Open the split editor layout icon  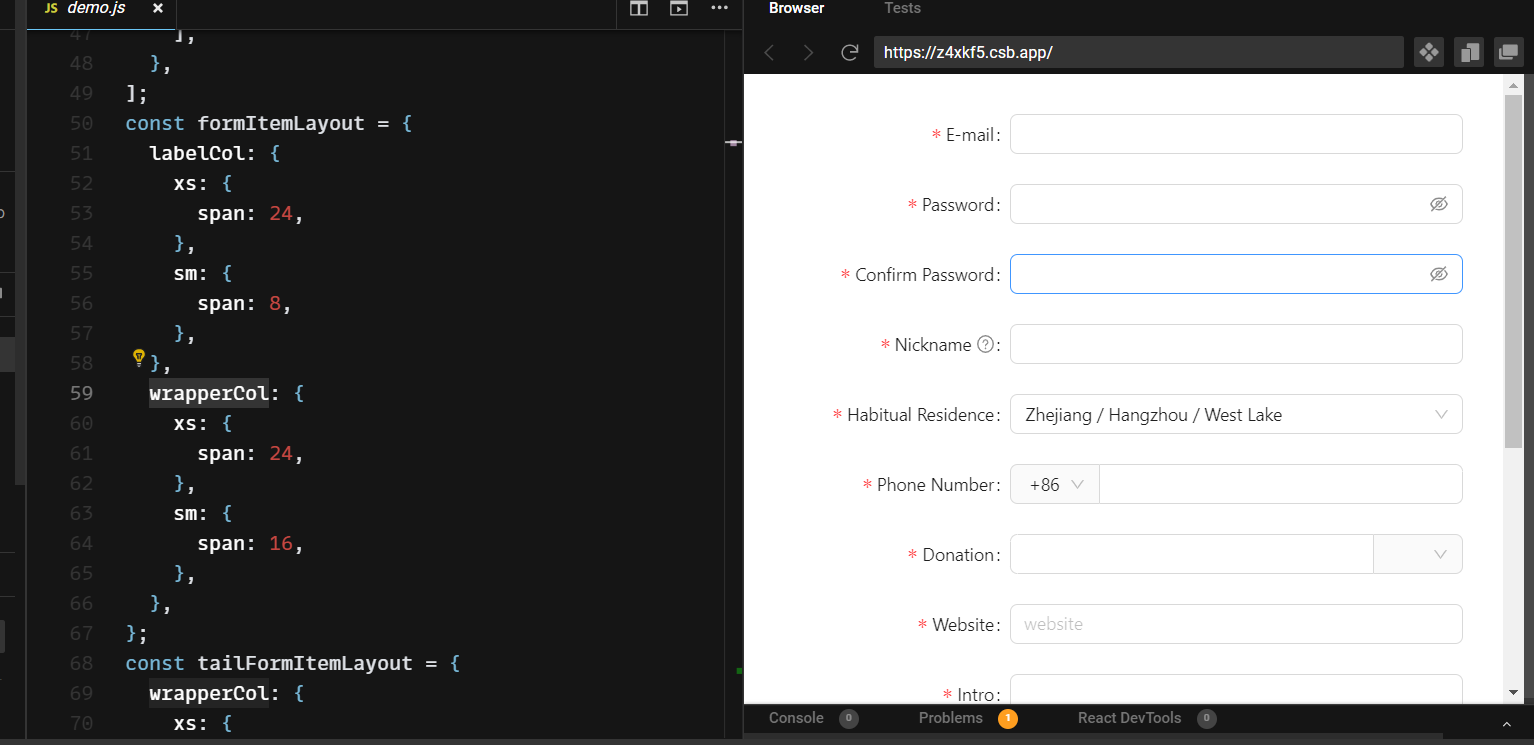click(638, 8)
